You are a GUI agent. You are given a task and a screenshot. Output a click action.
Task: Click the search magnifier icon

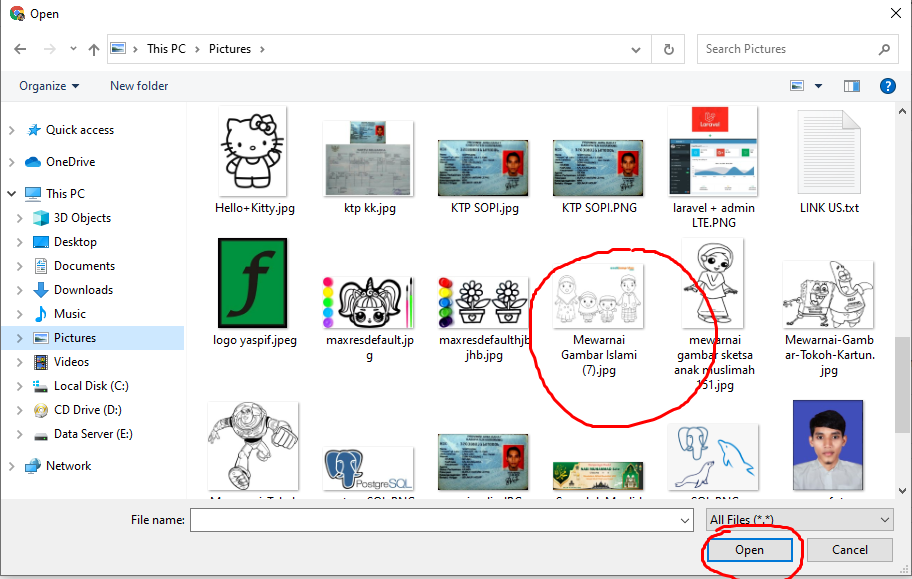pos(884,49)
